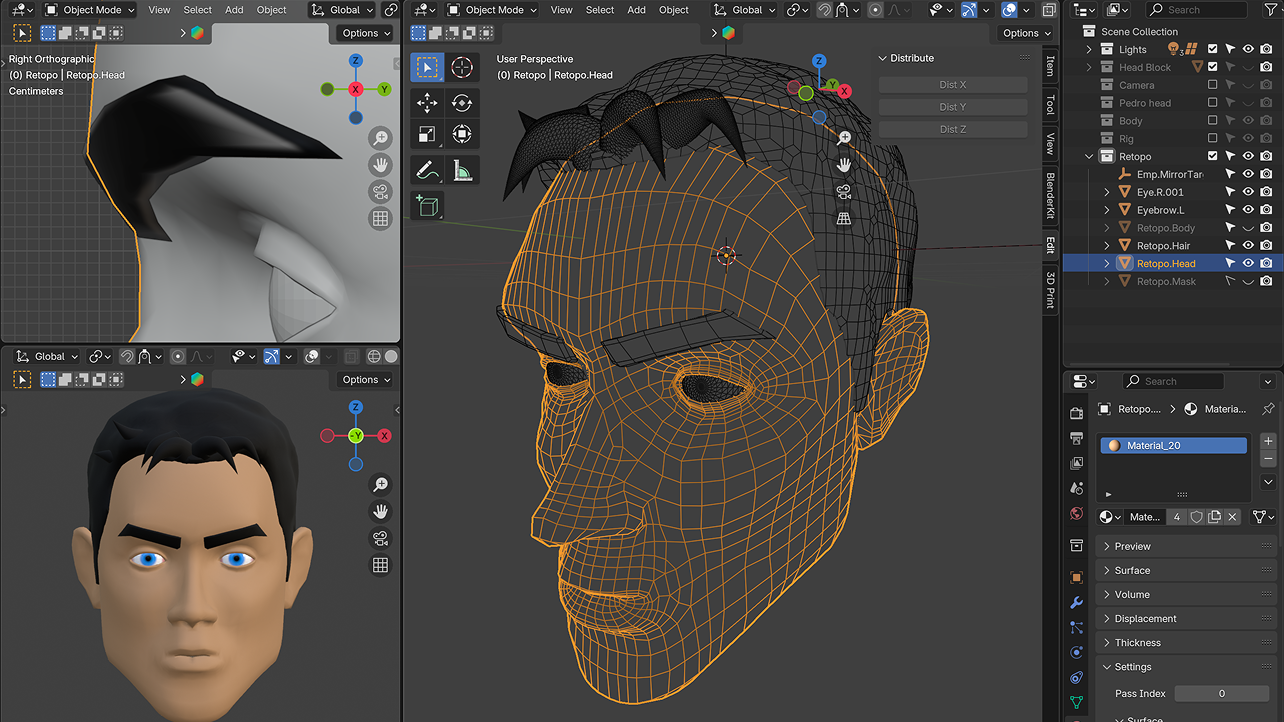Open the Add menu in center viewport header
Viewport: 1284px width, 722px height.
636,10
